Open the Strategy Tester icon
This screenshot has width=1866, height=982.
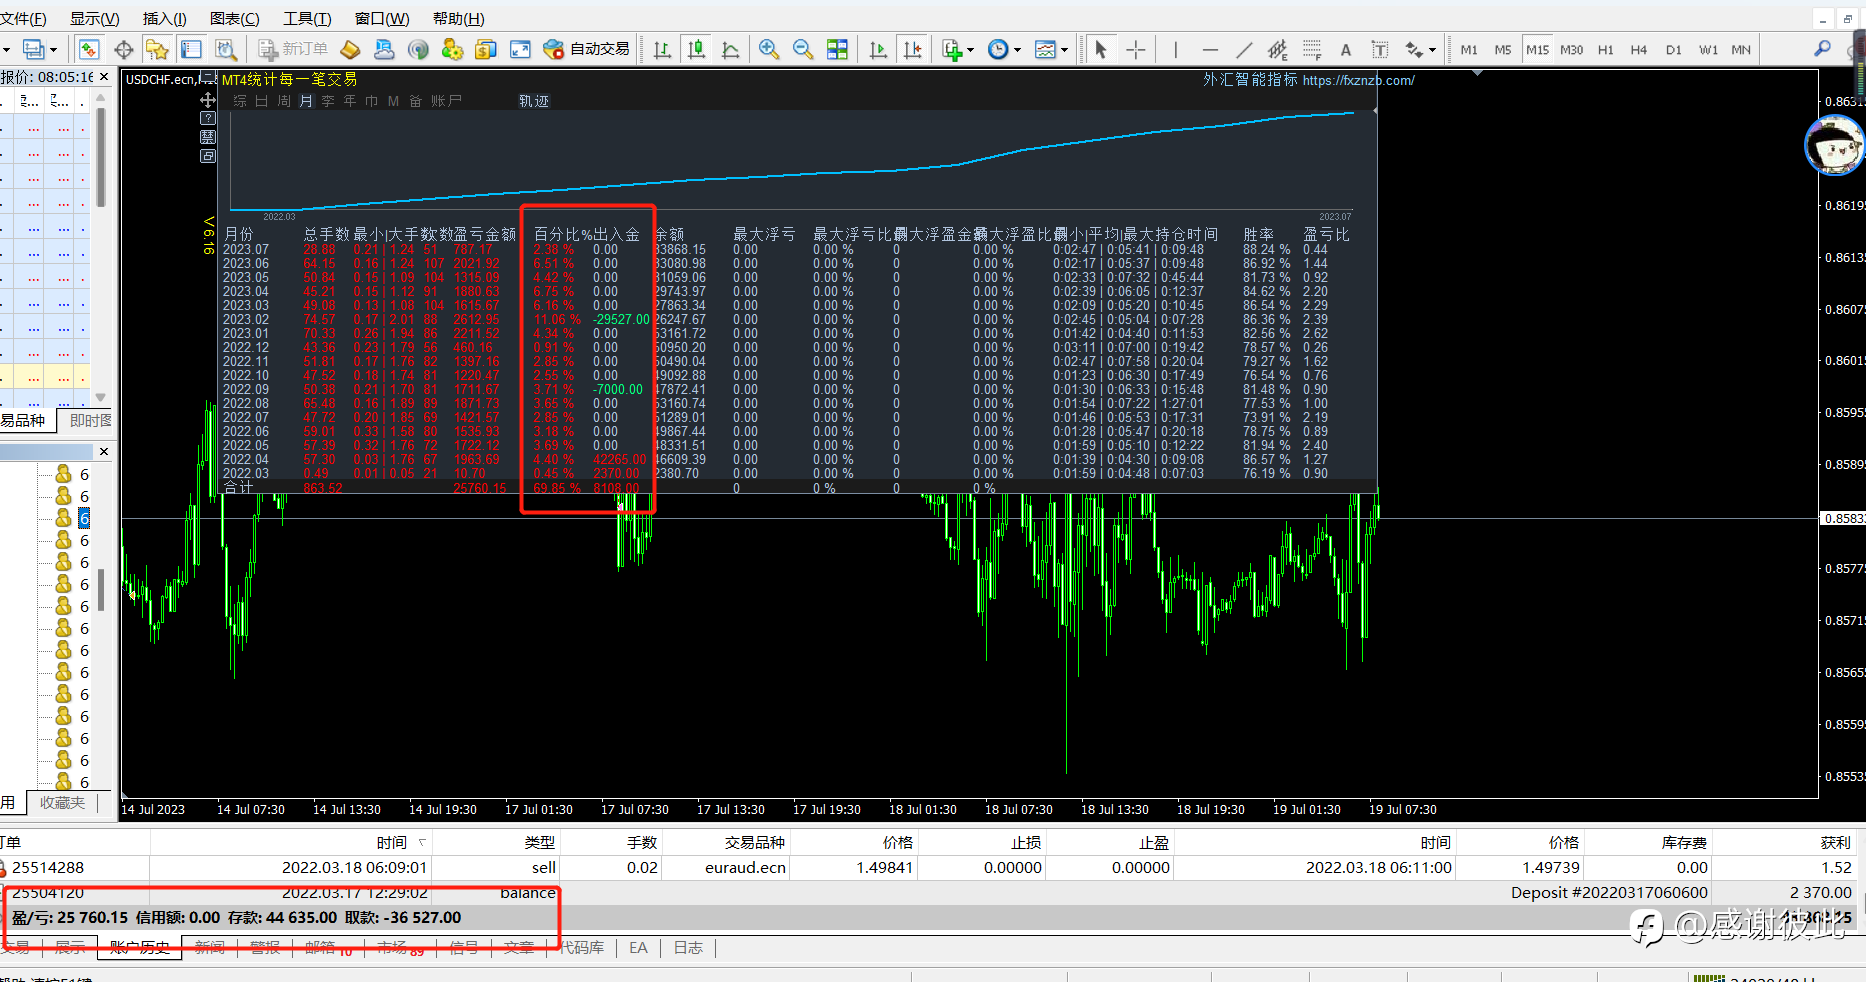226,49
